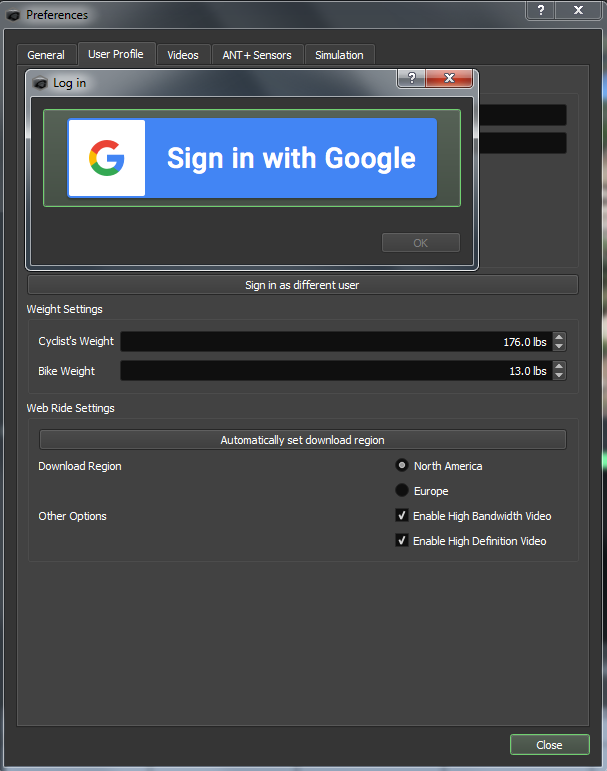The height and width of the screenshot is (771, 607).
Task: Click the green Close button
Action: 549,744
